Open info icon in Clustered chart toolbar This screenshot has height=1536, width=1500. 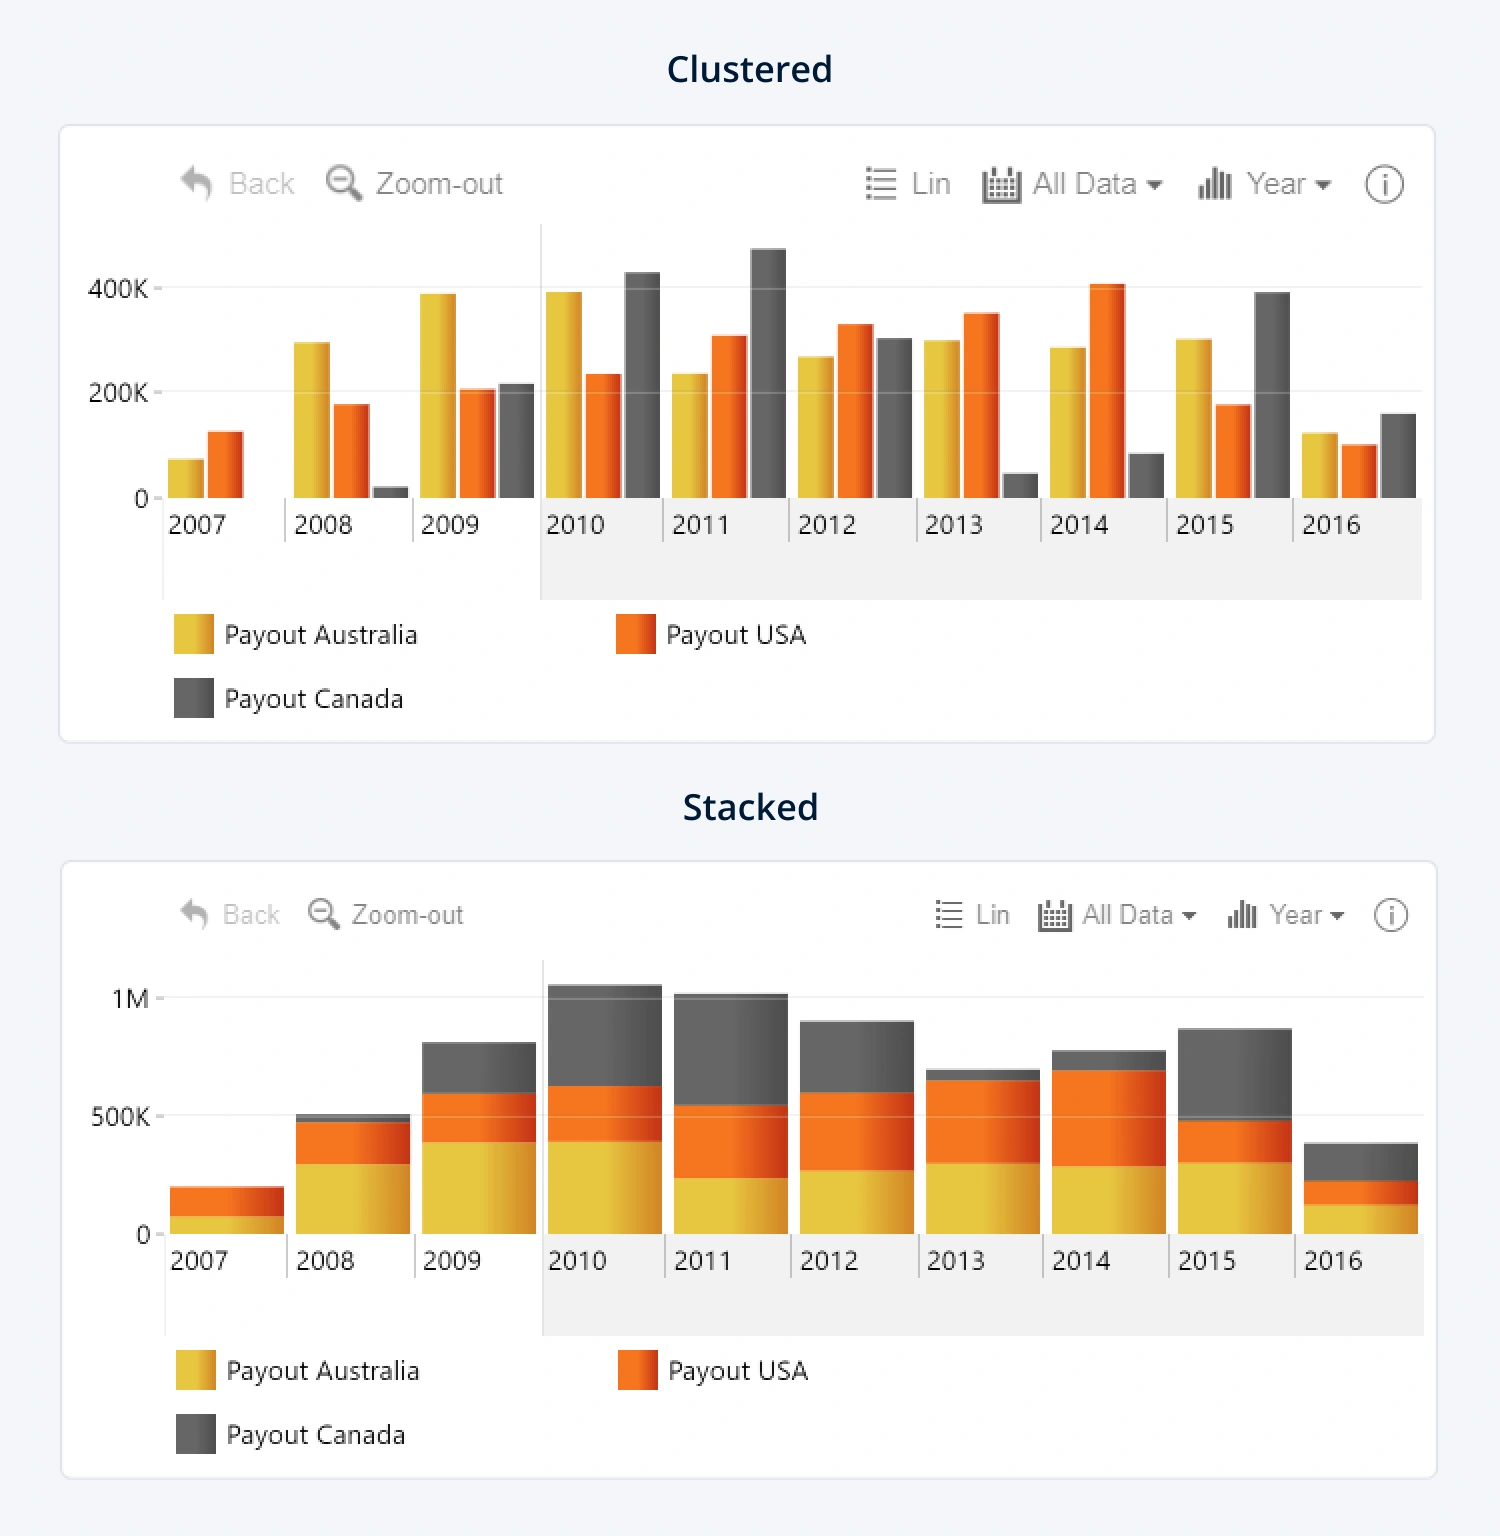[1384, 184]
